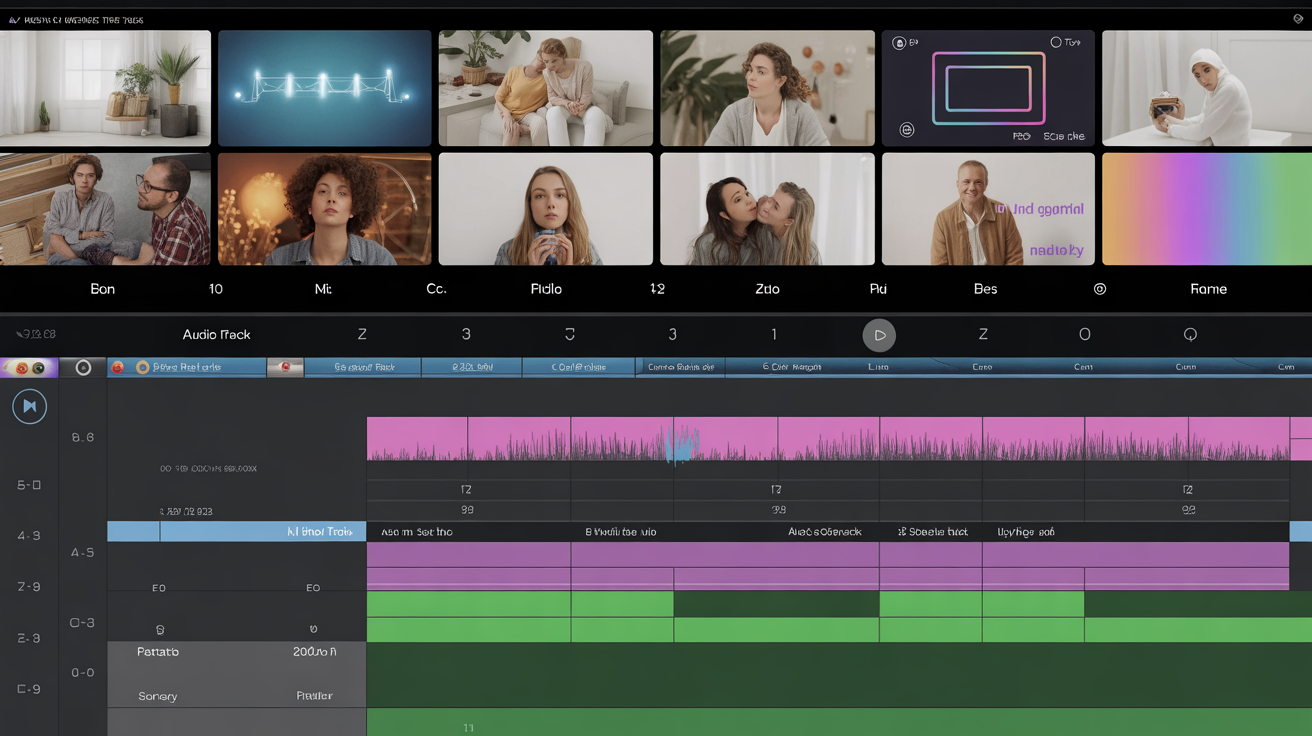Viewport: 1312px width, 736px height.
Task: Open the older man in tan jacket thumbnail
Action: click(988, 209)
